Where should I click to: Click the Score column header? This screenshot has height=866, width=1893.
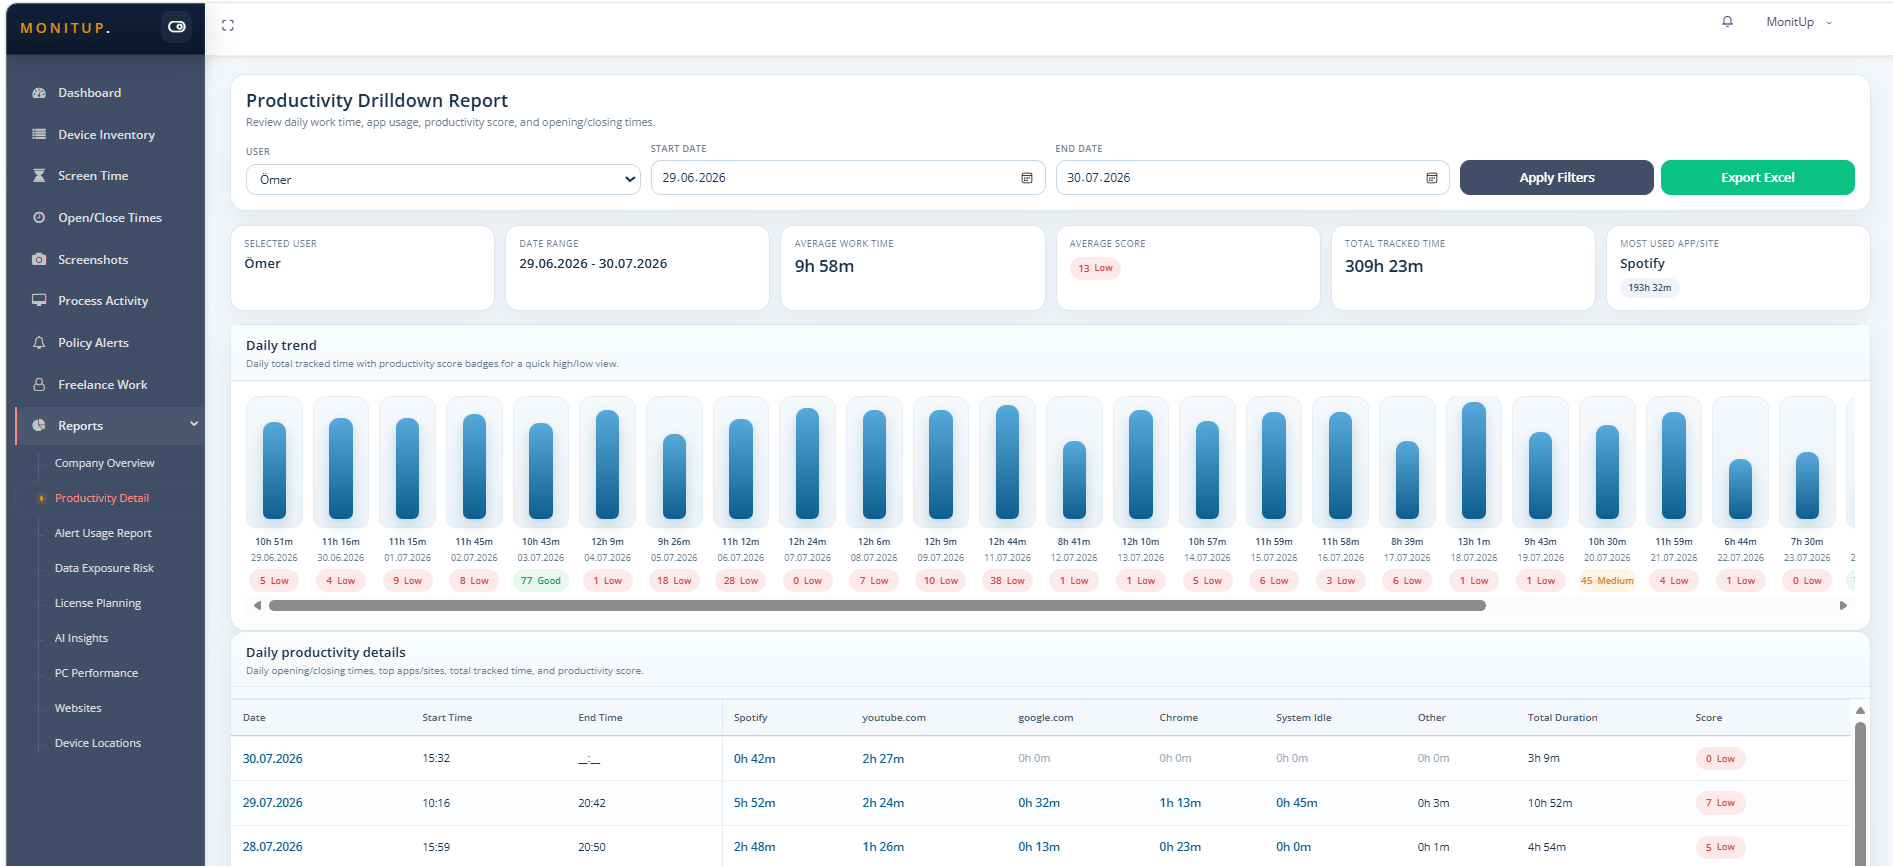1708,718
